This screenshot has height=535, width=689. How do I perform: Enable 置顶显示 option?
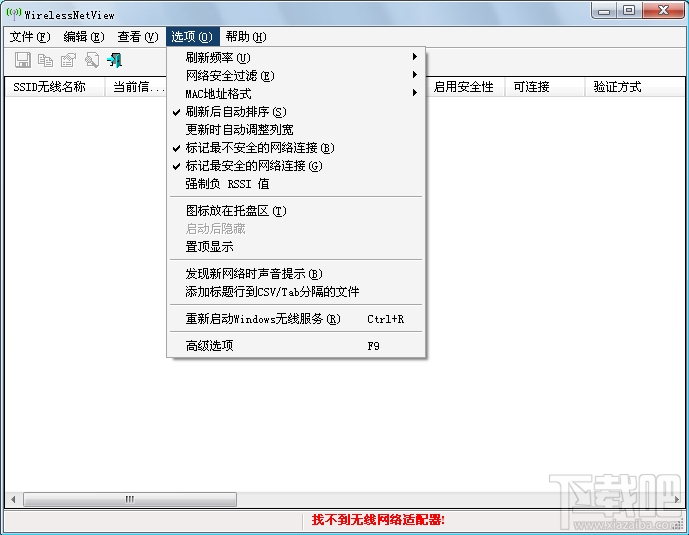(x=296, y=247)
